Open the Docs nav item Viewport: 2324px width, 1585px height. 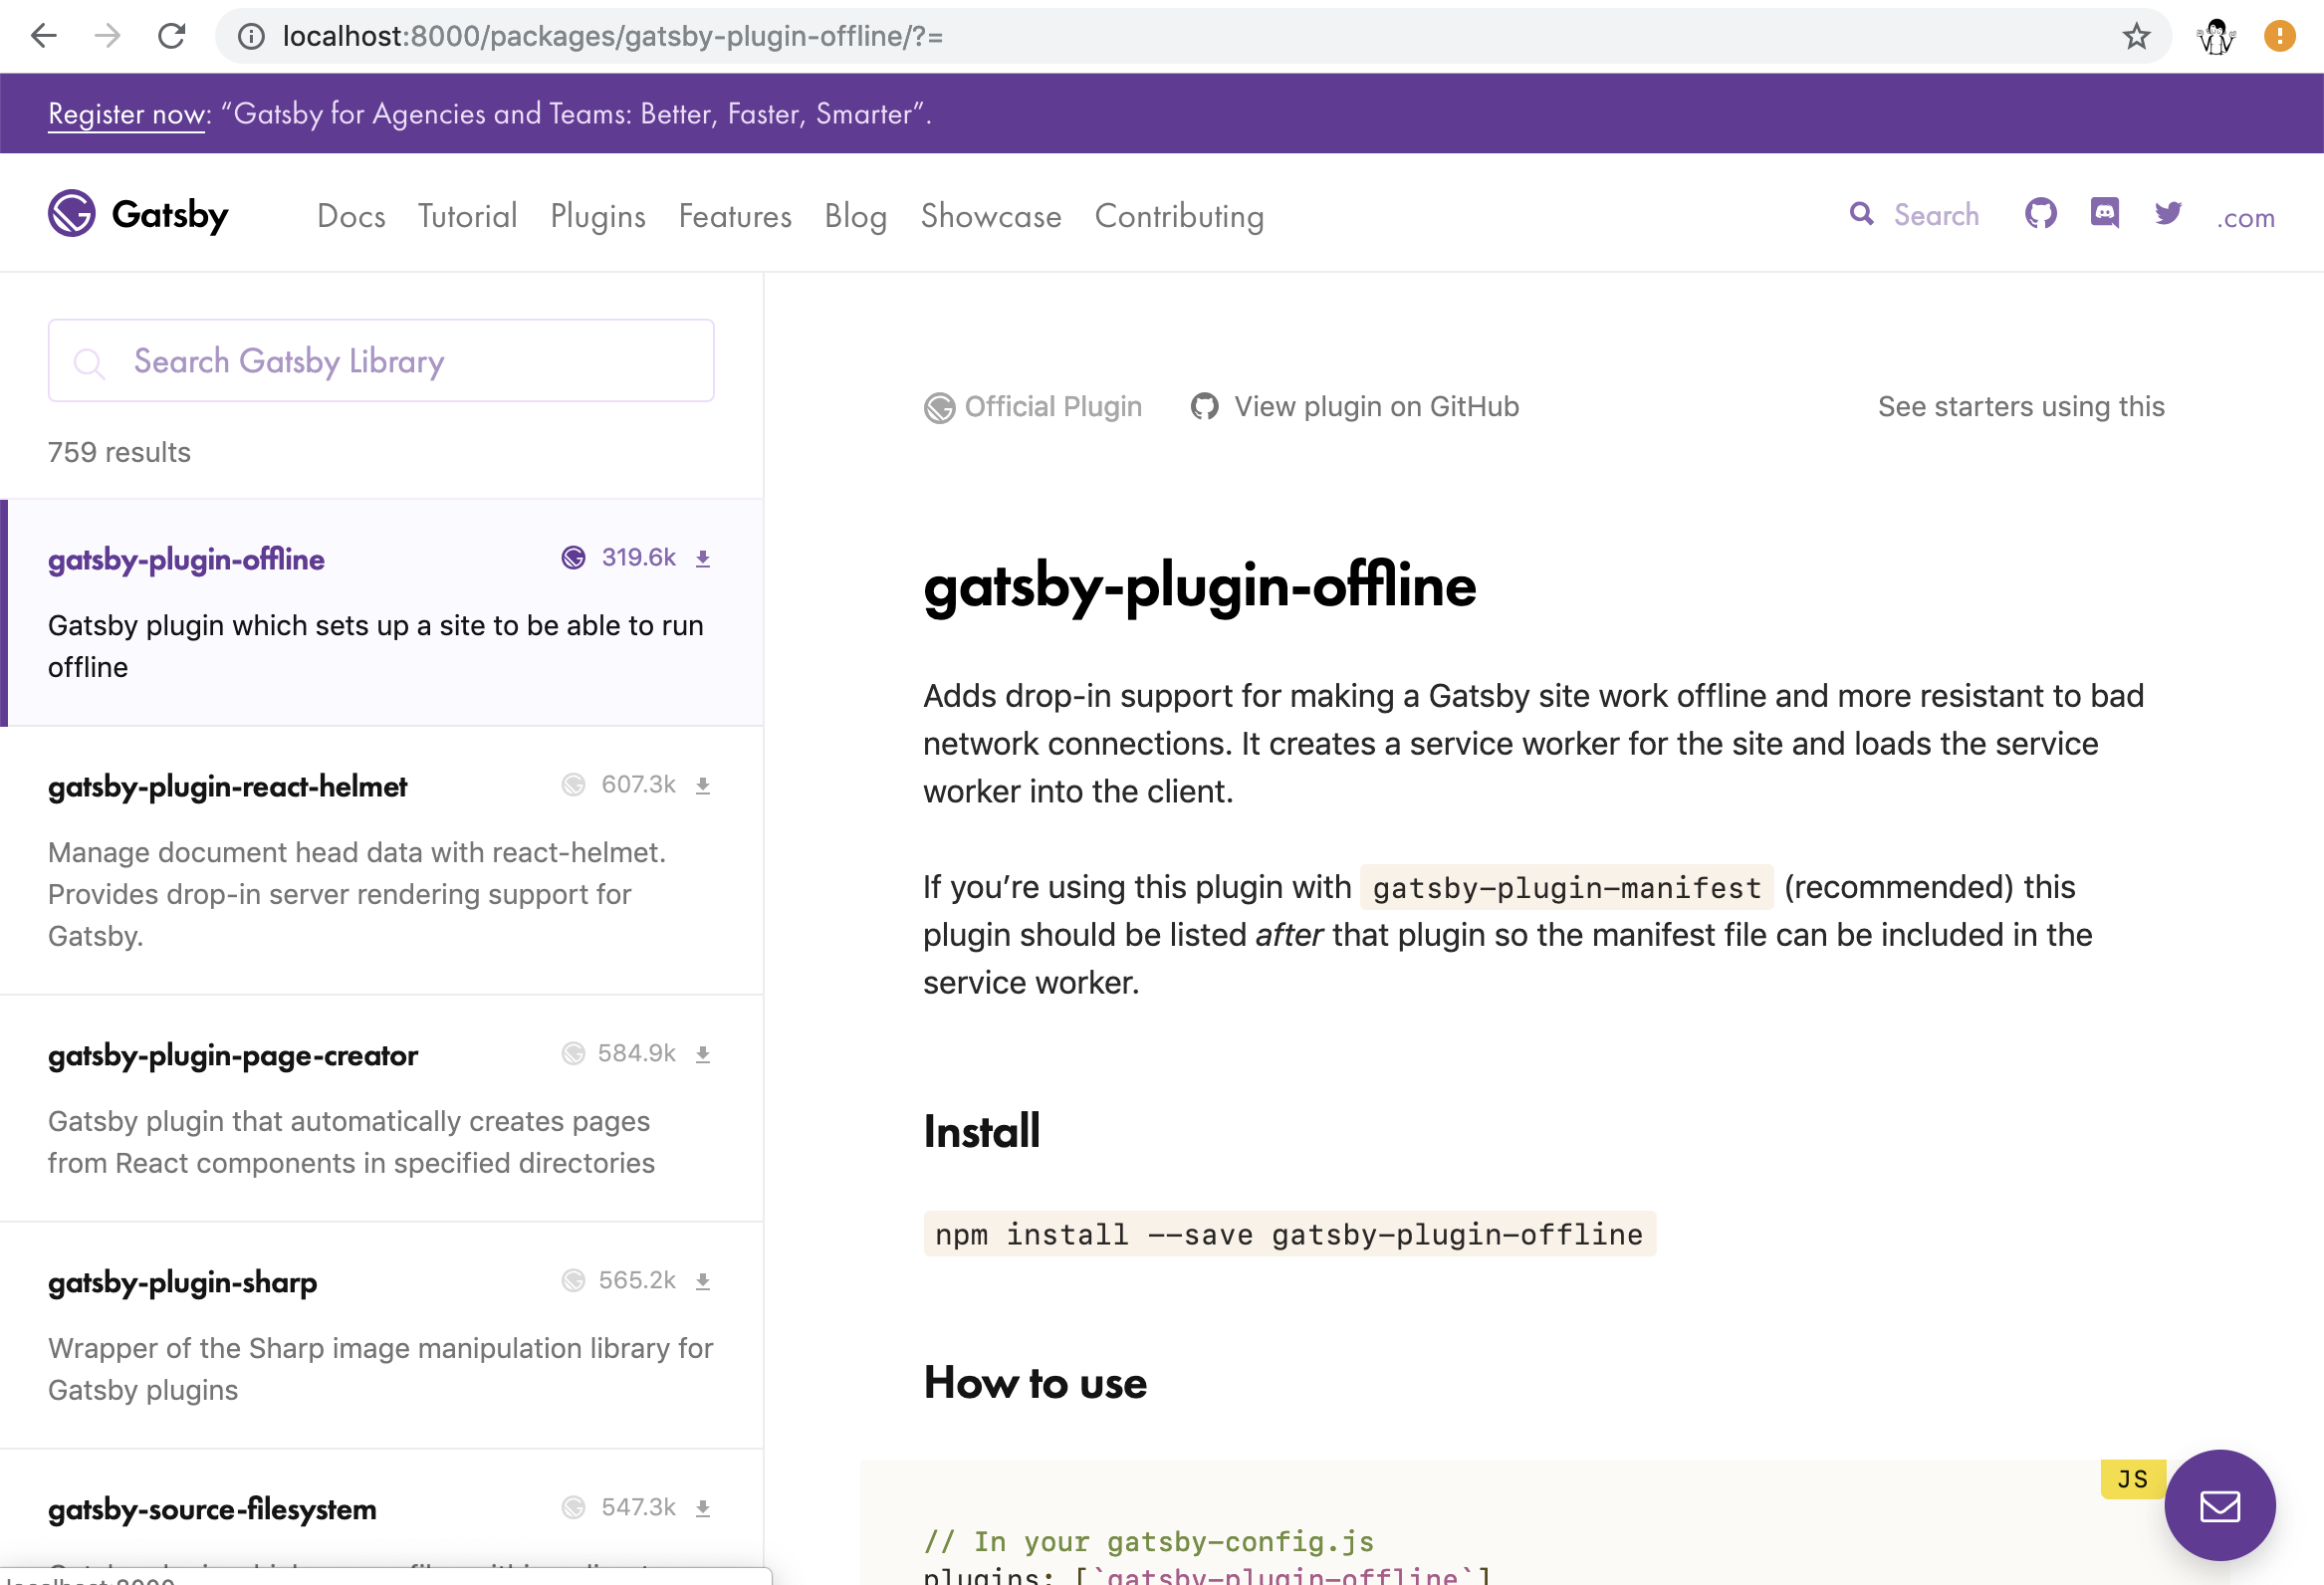350,216
